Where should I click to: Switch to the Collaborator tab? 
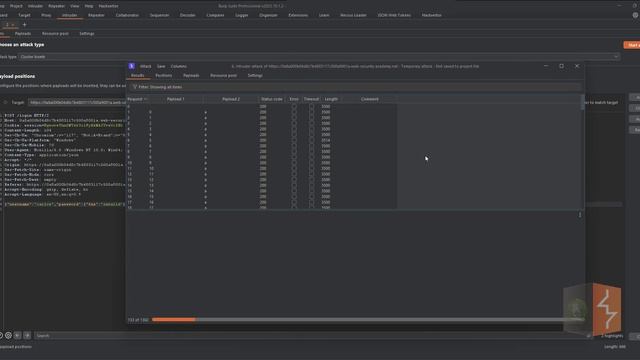(x=127, y=15)
